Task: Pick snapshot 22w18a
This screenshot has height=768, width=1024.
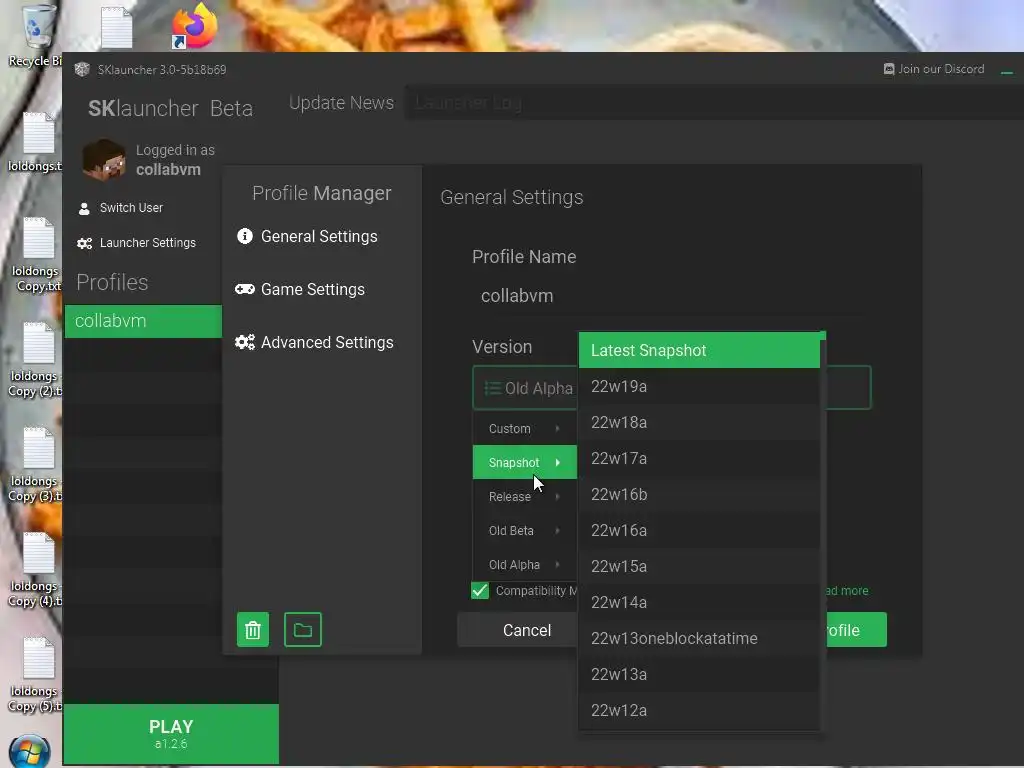Action: (x=699, y=422)
